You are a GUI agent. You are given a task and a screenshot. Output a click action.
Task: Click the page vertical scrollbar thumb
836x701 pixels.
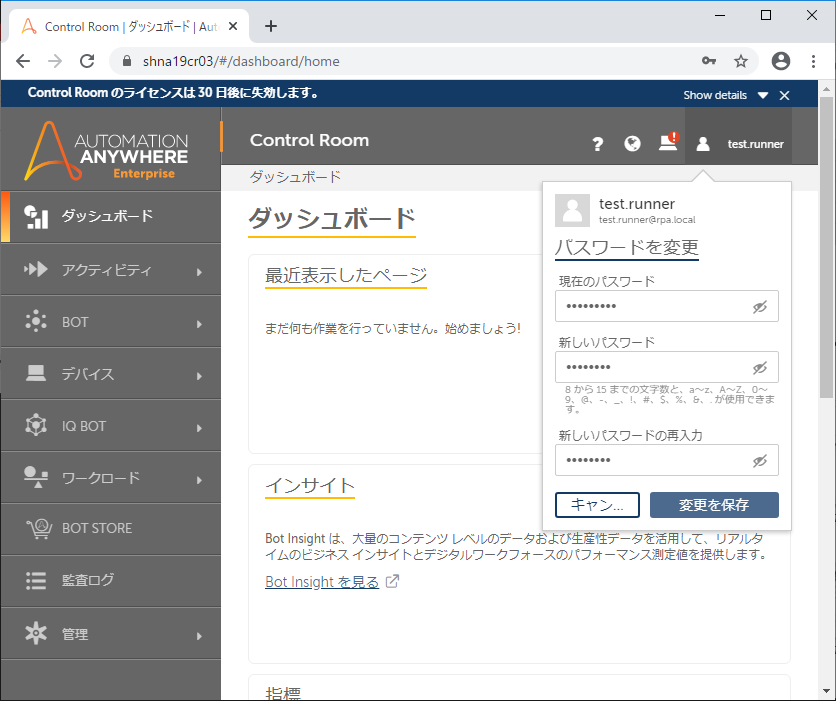point(826,247)
